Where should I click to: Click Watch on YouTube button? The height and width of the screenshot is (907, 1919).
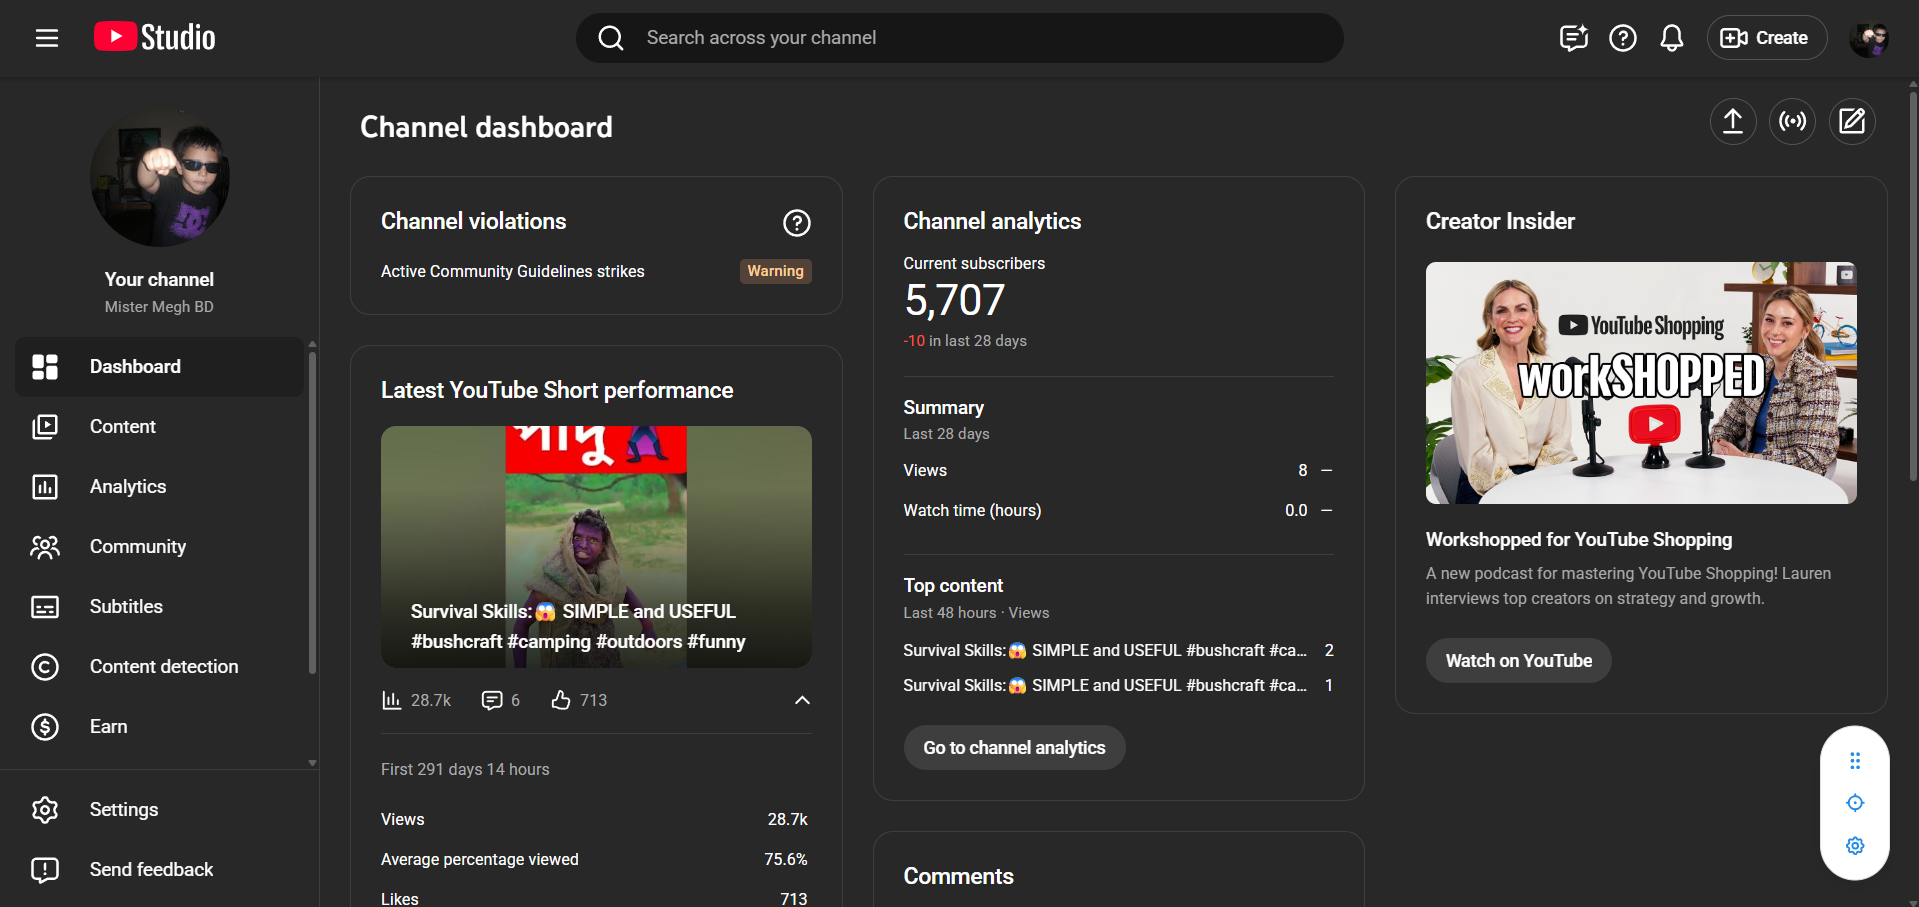[1518, 661]
